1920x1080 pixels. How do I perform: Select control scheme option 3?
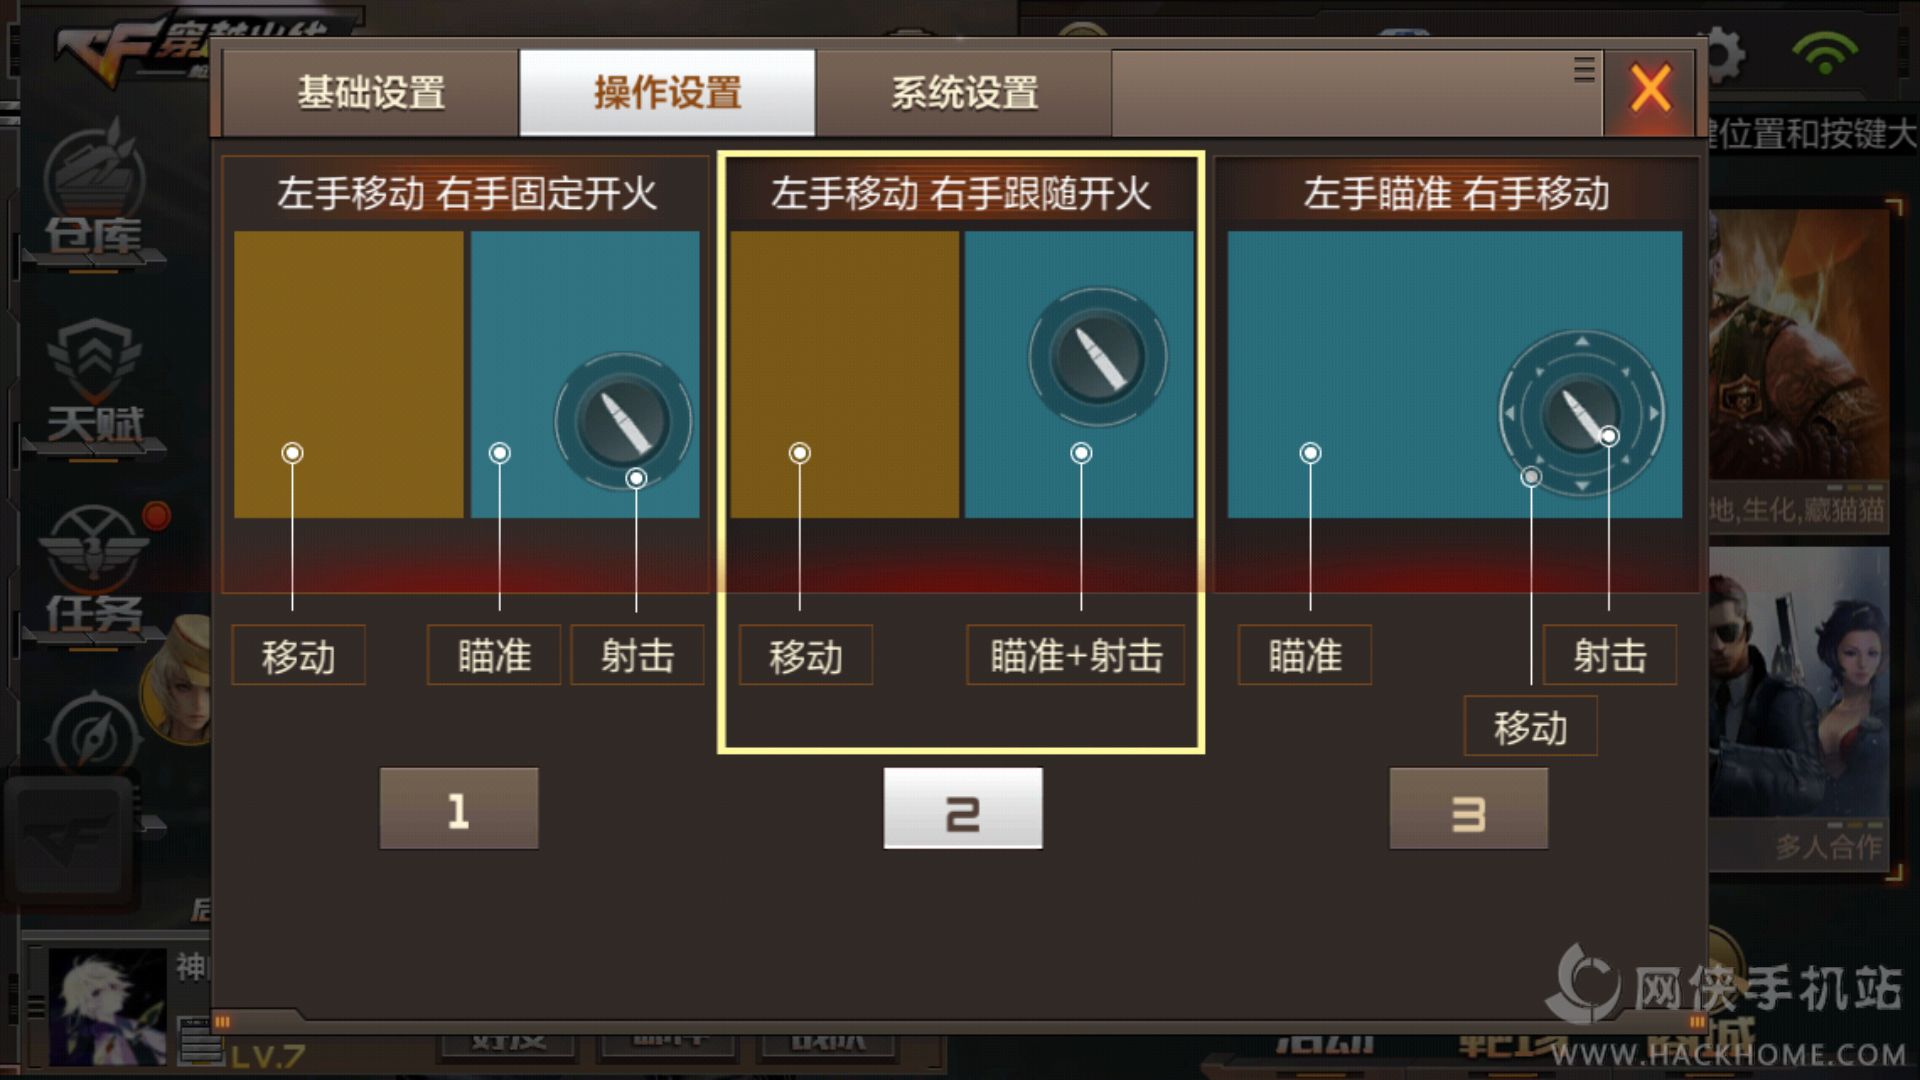coord(1469,809)
